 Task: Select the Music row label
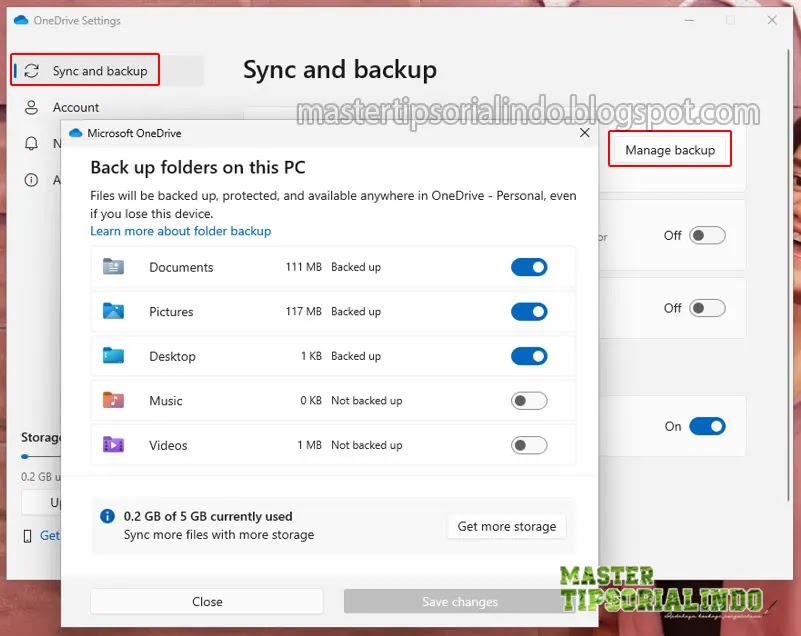click(x=166, y=401)
